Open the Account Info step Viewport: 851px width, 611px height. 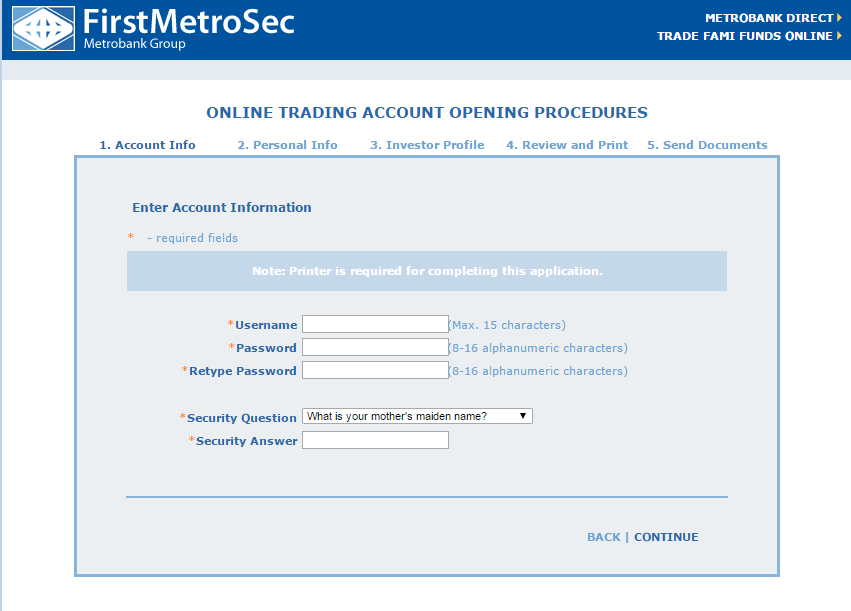click(x=146, y=144)
